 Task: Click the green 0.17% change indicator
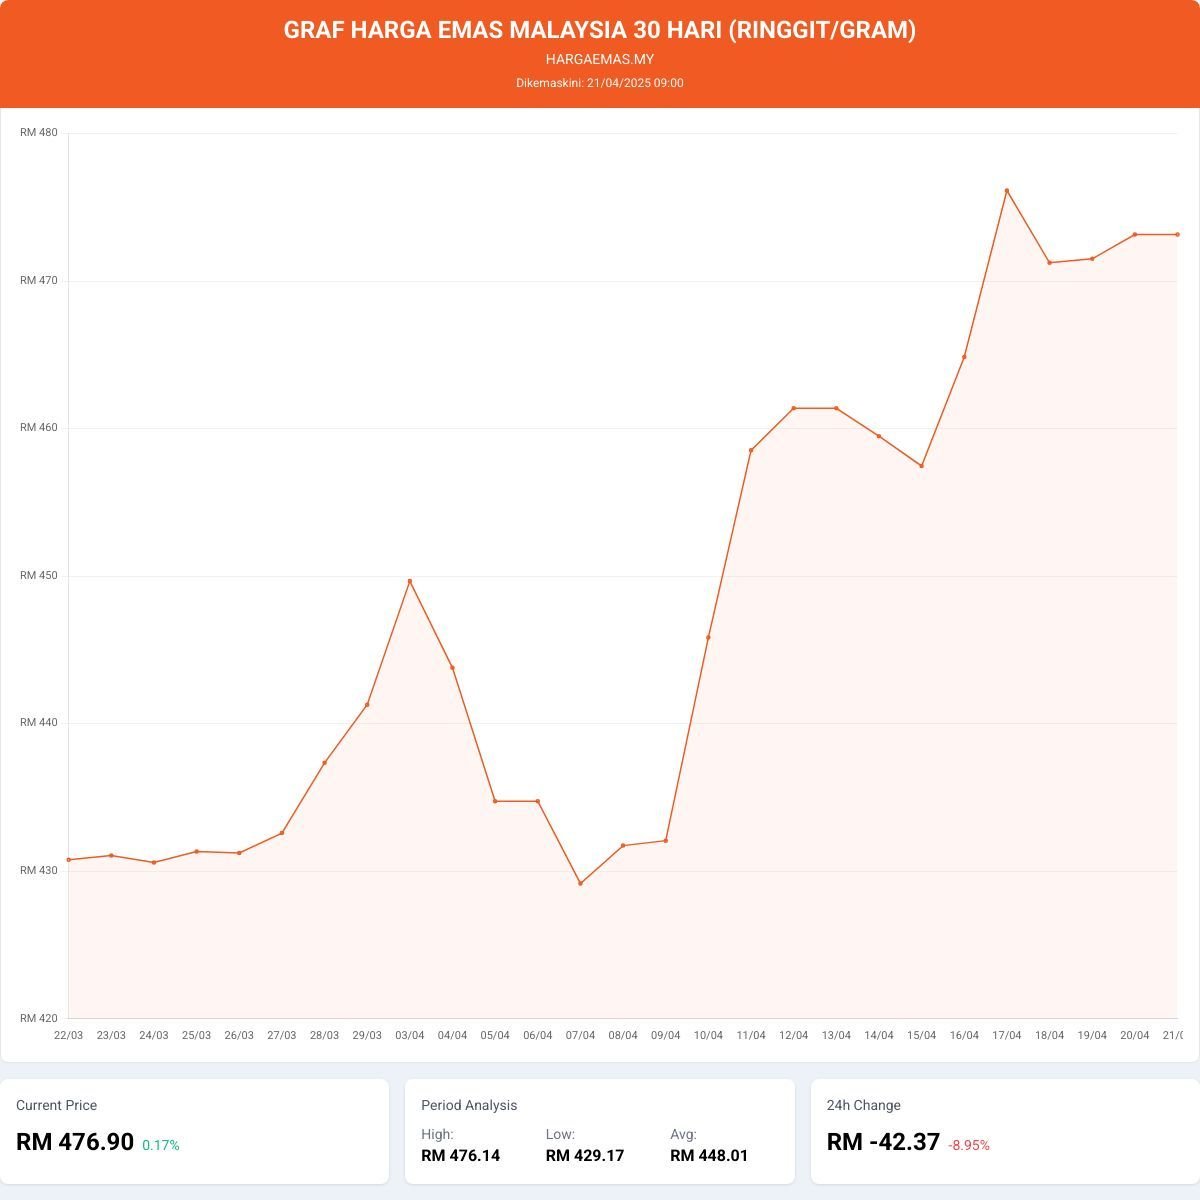pos(161,1145)
